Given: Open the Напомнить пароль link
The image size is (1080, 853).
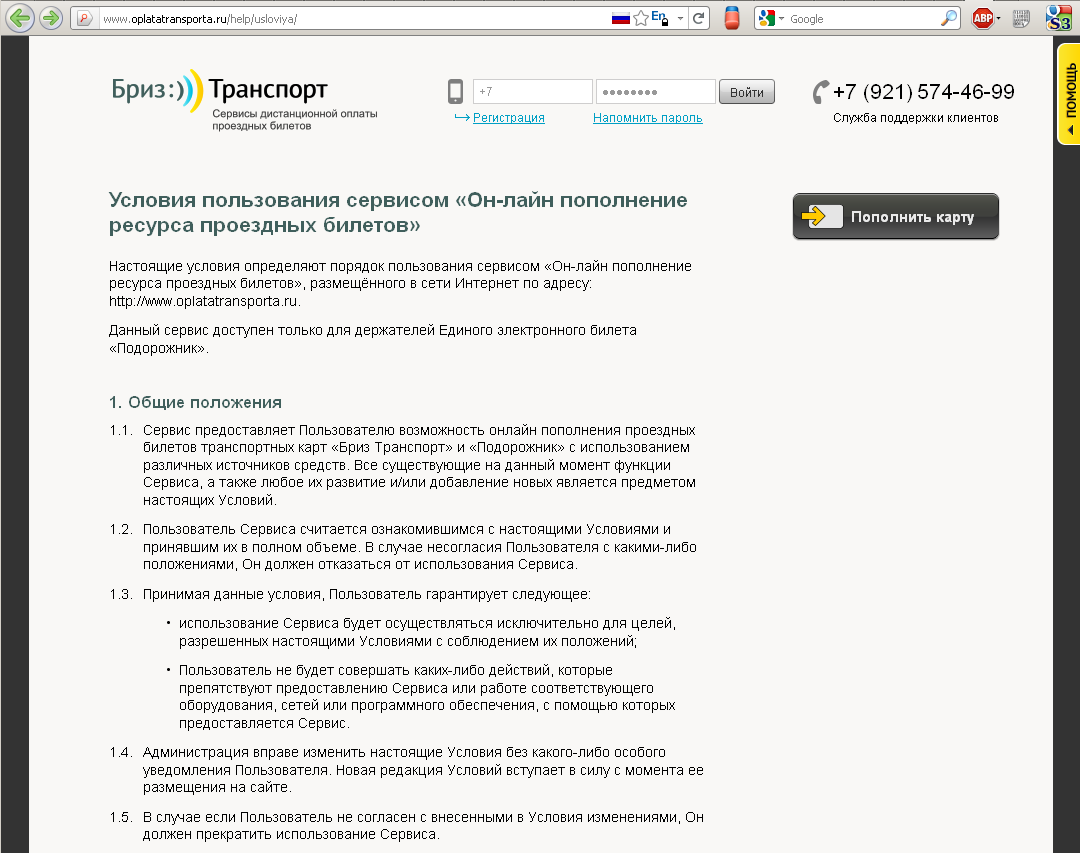Looking at the screenshot, I should [x=647, y=118].
